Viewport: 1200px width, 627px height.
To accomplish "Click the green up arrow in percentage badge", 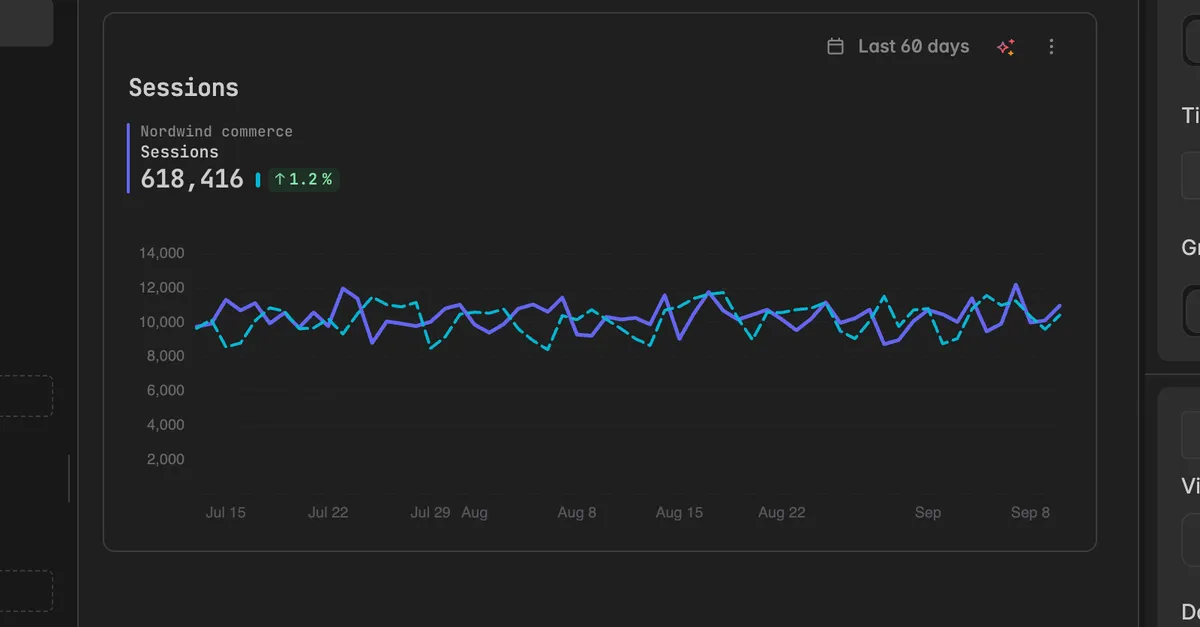I will 280,180.
